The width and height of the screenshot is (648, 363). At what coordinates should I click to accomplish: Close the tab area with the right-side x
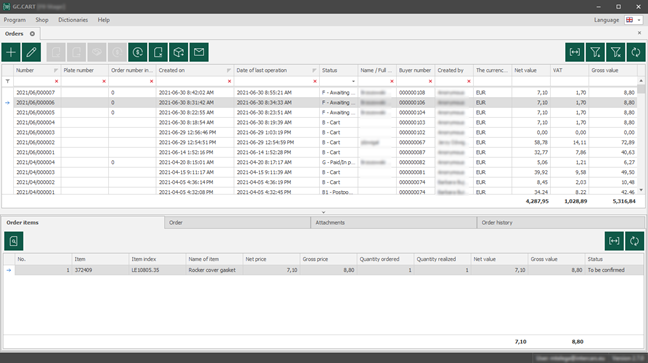[x=639, y=33]
